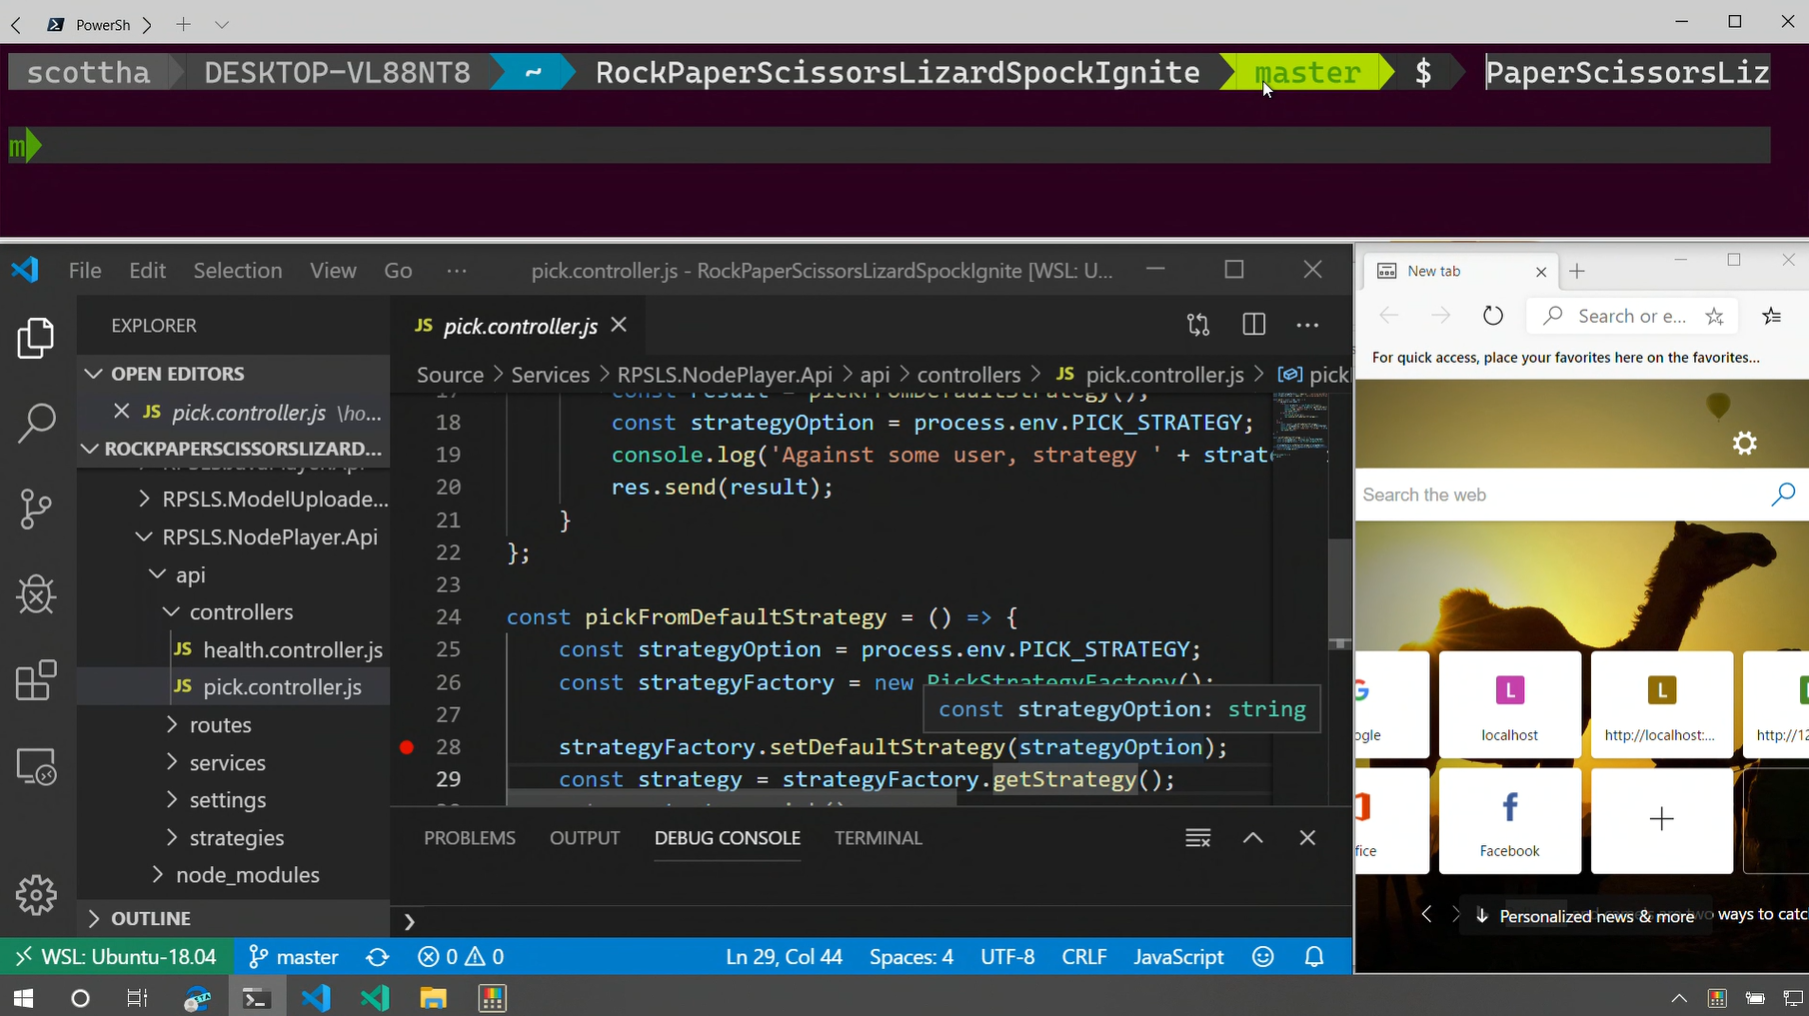Switch to the TERMINAL tab

point(877,838)
